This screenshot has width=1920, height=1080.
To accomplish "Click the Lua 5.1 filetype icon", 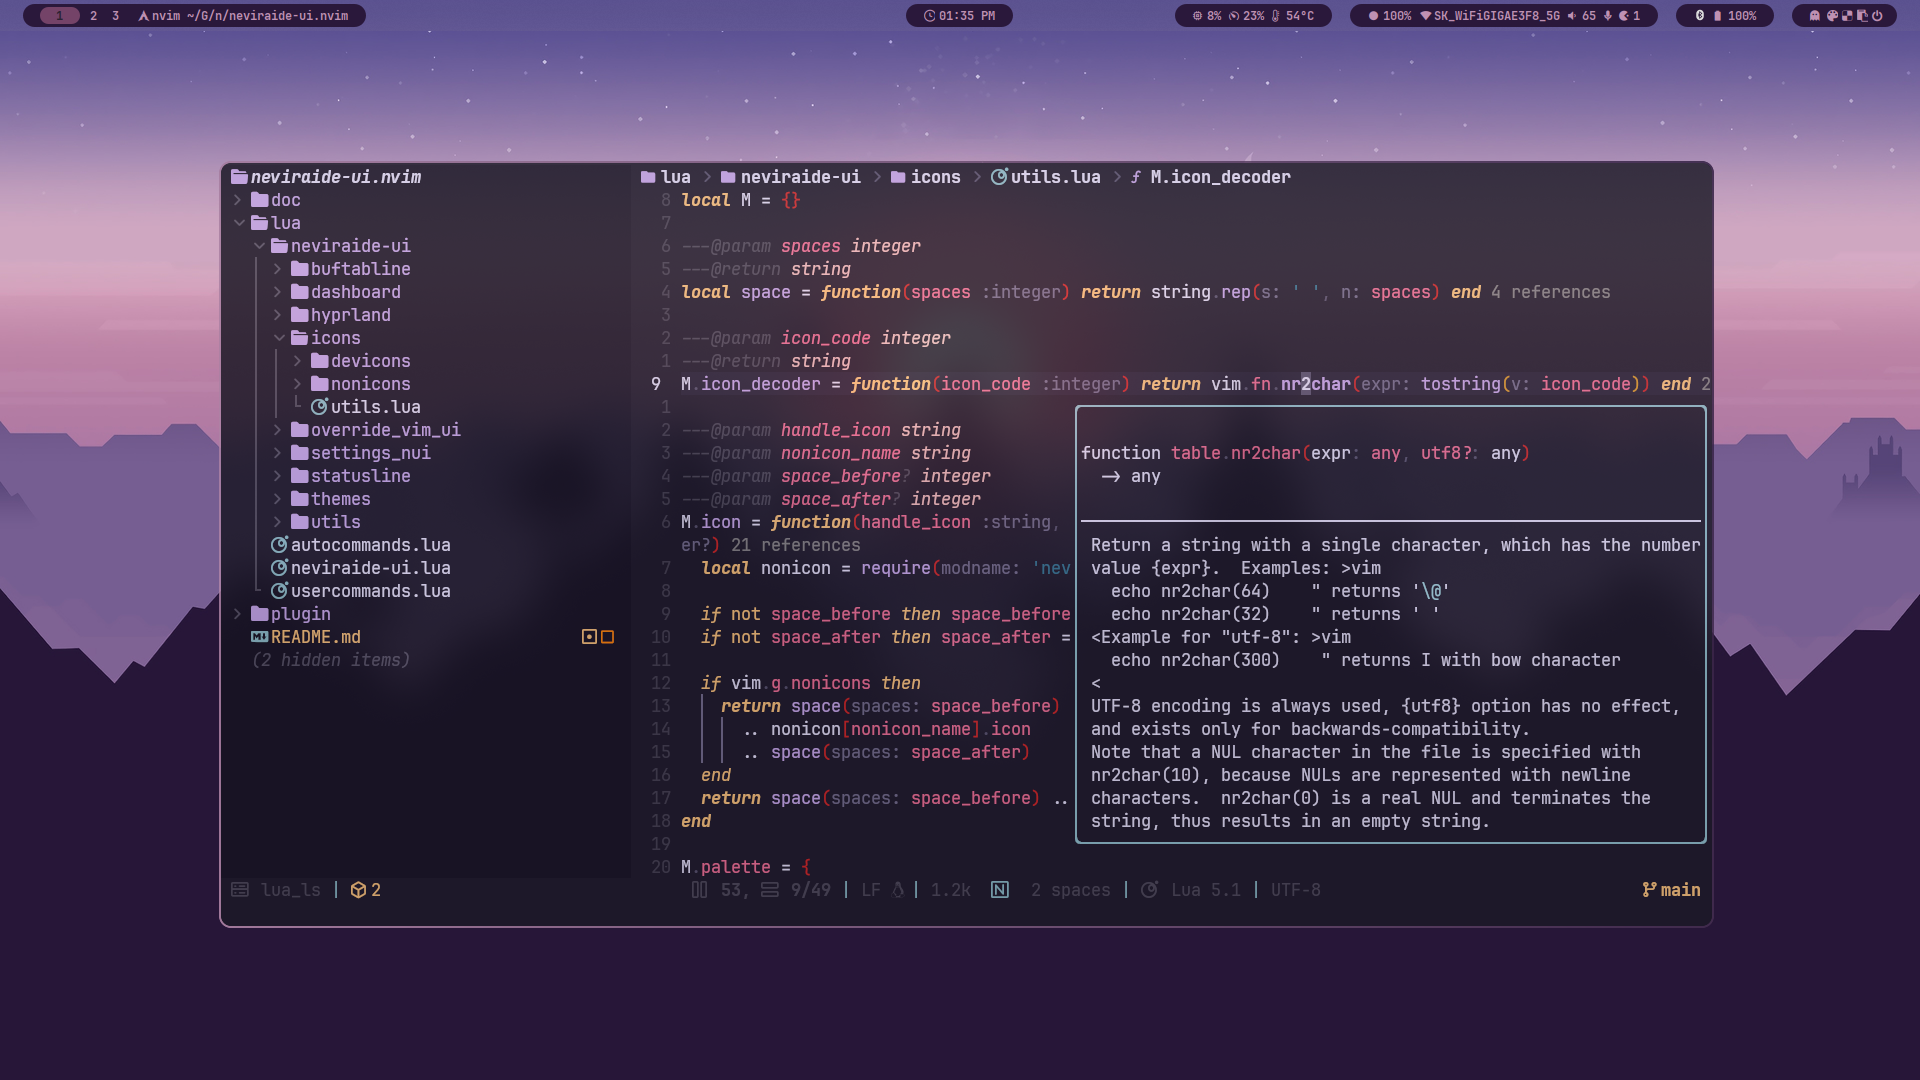I will coord(1150,890).
